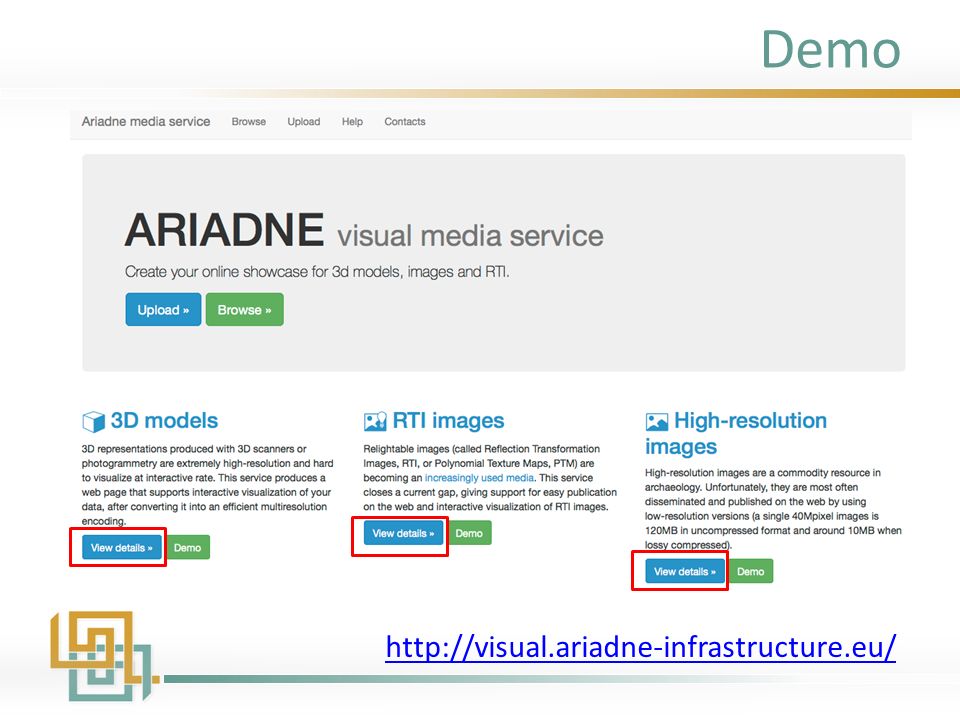The image size is (960, 720).
Task: Click the Ariadne media service brand link
Action: point(146,121)
